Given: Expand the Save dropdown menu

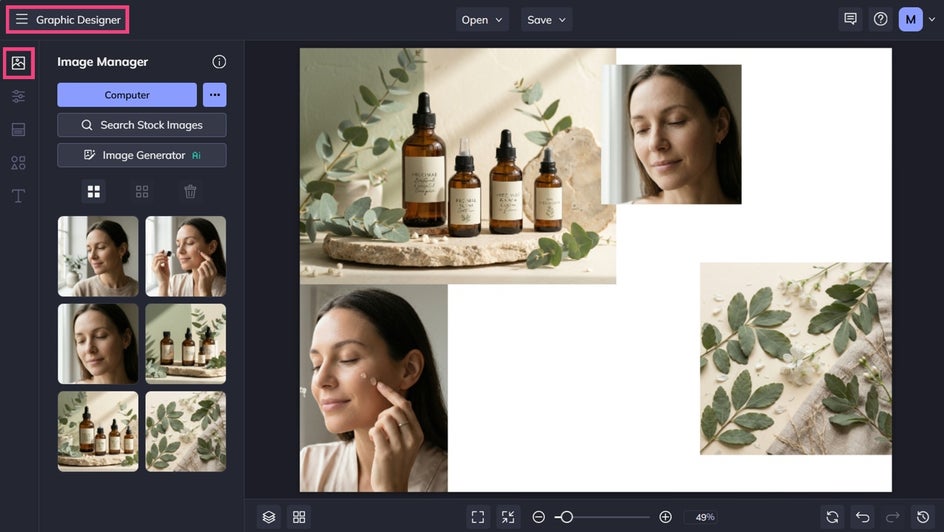Looking at the screenshot, I should [546, 20].
